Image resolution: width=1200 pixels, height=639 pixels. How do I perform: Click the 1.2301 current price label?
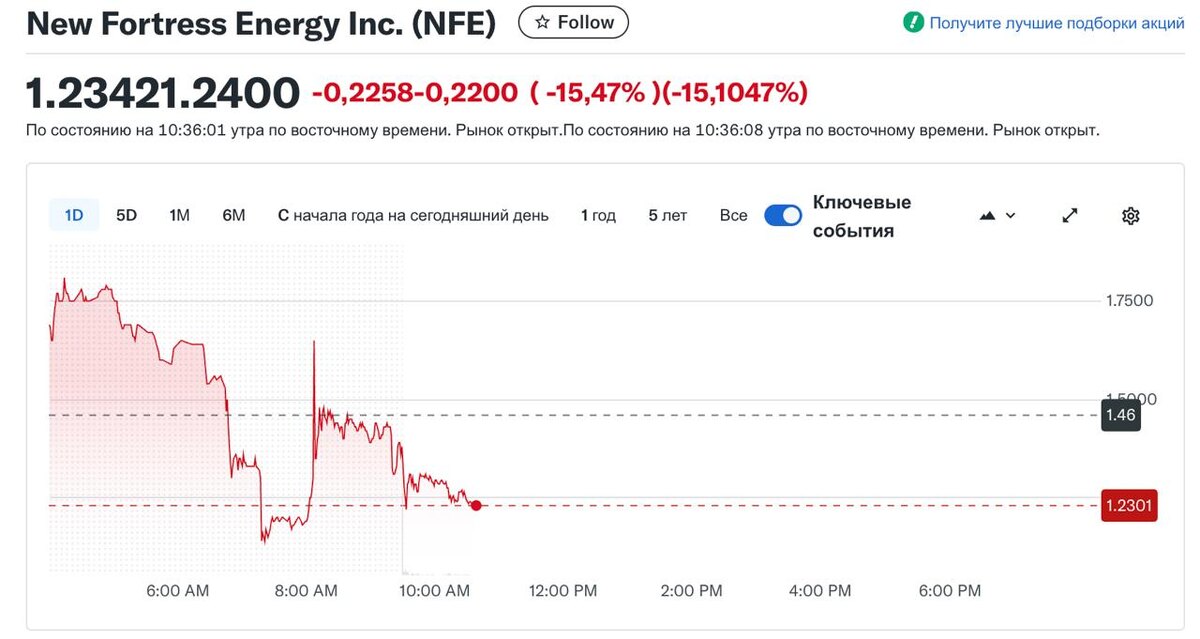click(x=1129, y=506)
